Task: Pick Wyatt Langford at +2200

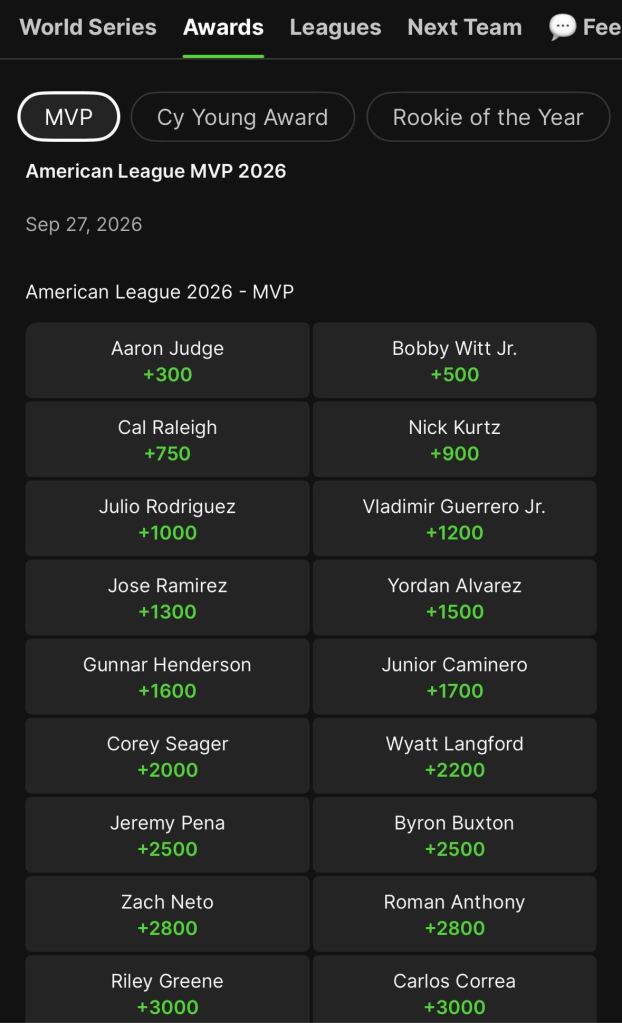Action: tap(454, 756)
